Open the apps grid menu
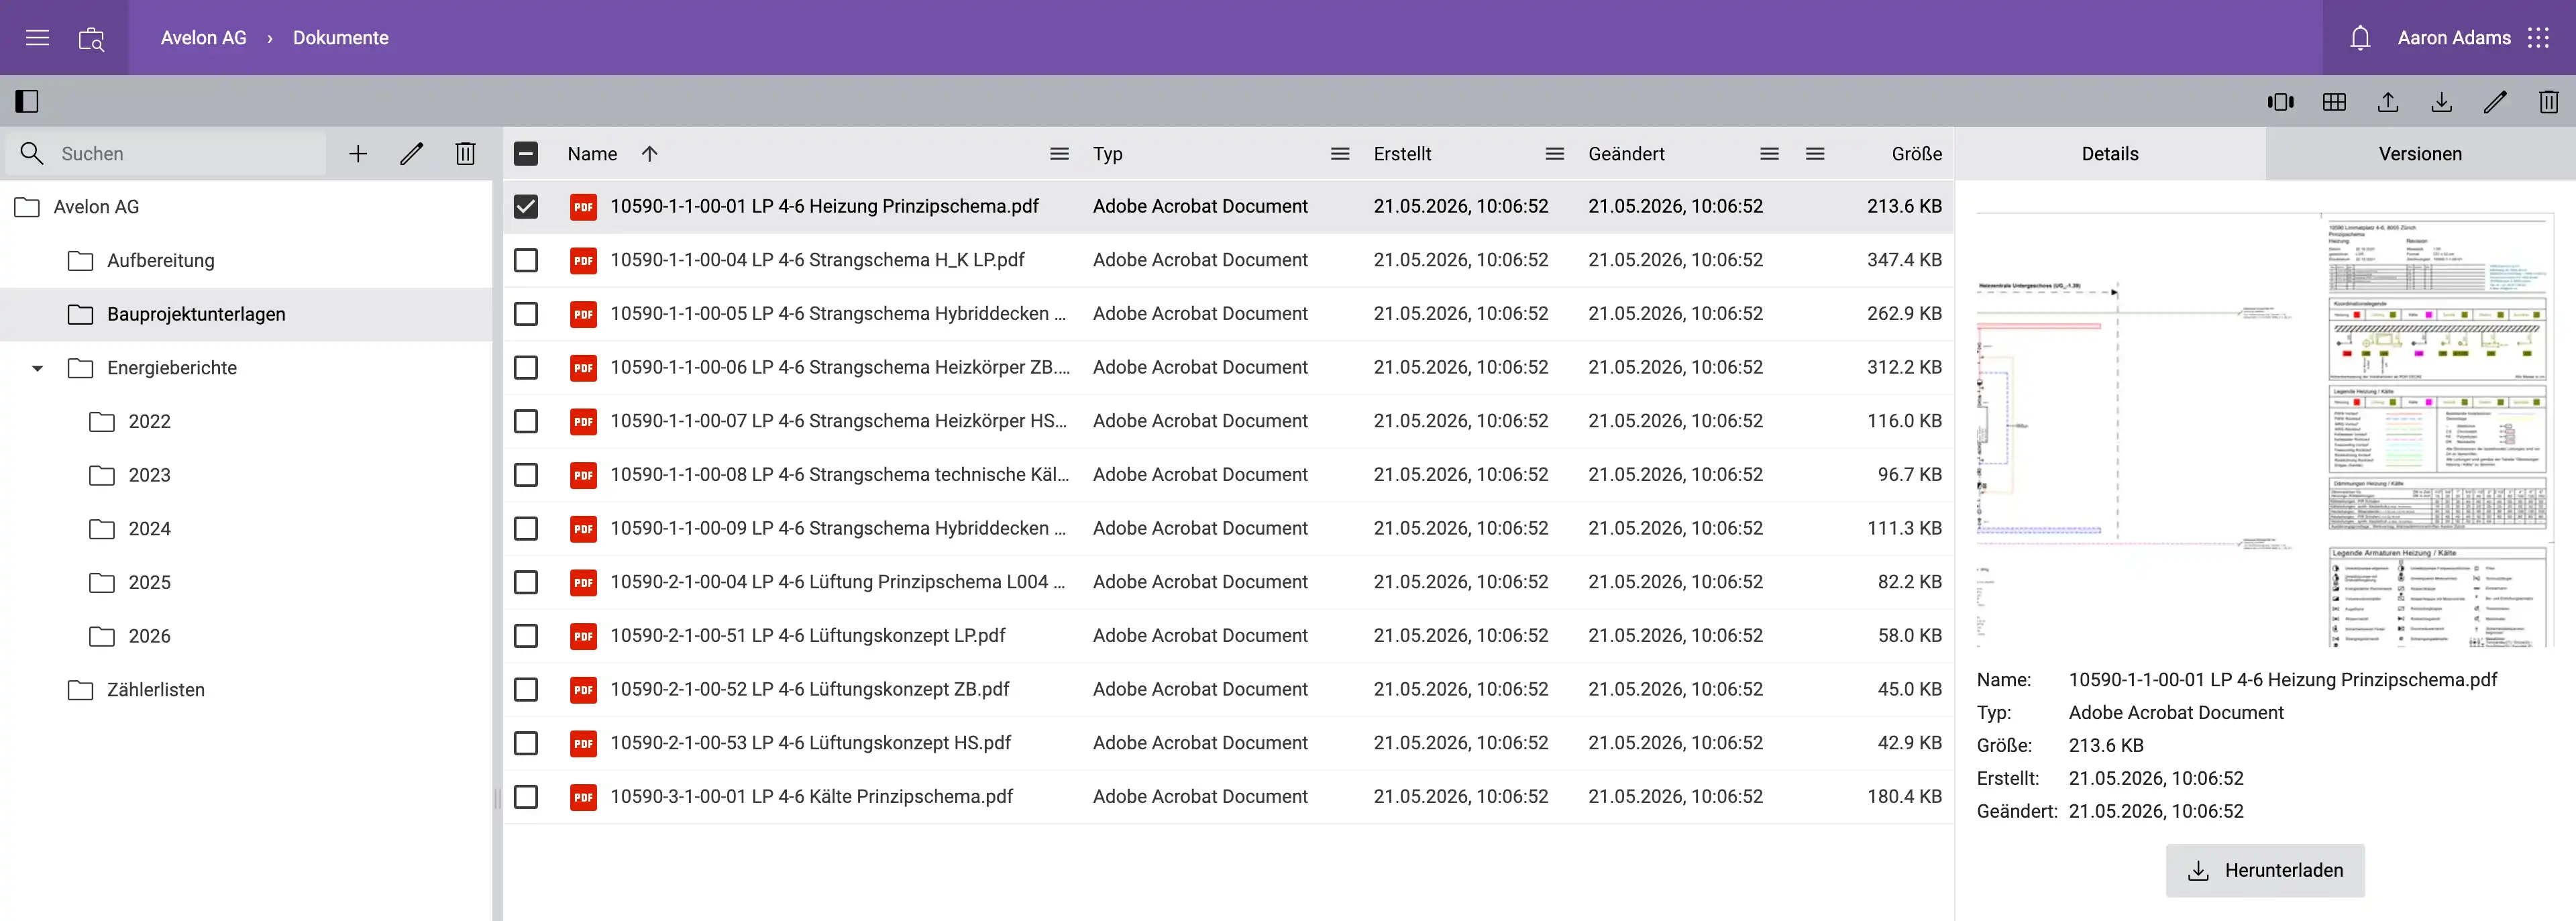The height and width of the screenshot is (921, 2576). (x=2538, y=38)
